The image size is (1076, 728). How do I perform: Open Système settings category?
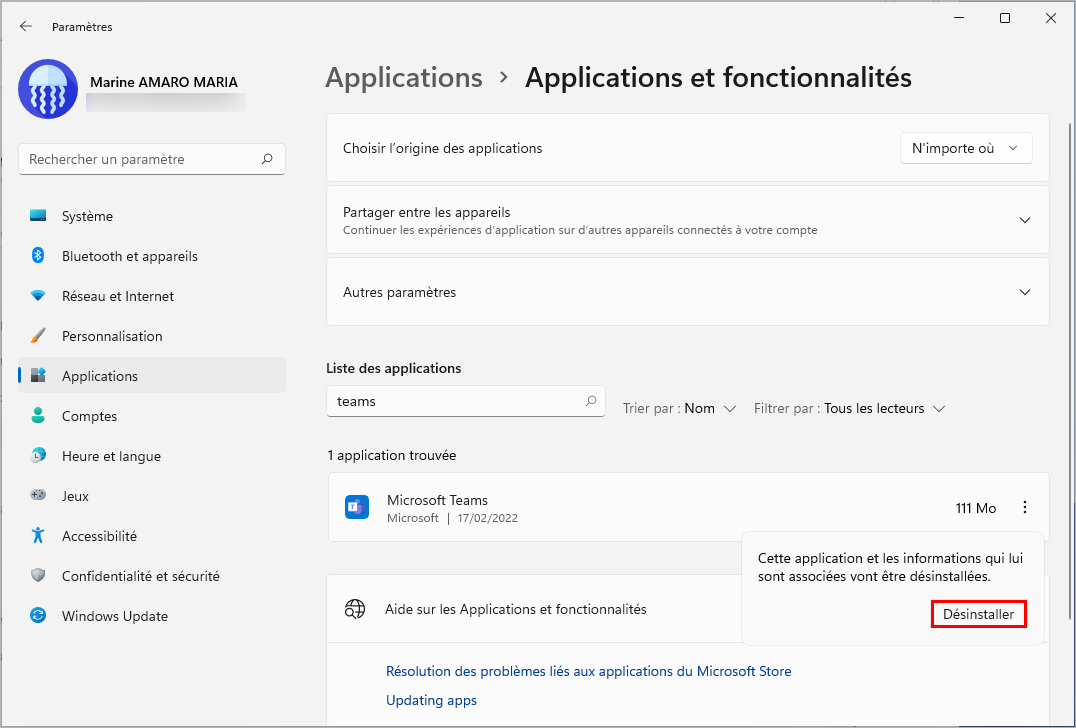152,216
